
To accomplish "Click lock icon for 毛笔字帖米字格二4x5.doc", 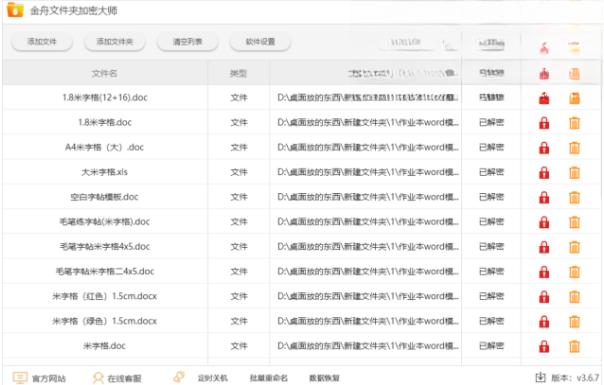I will coord(544,272).
